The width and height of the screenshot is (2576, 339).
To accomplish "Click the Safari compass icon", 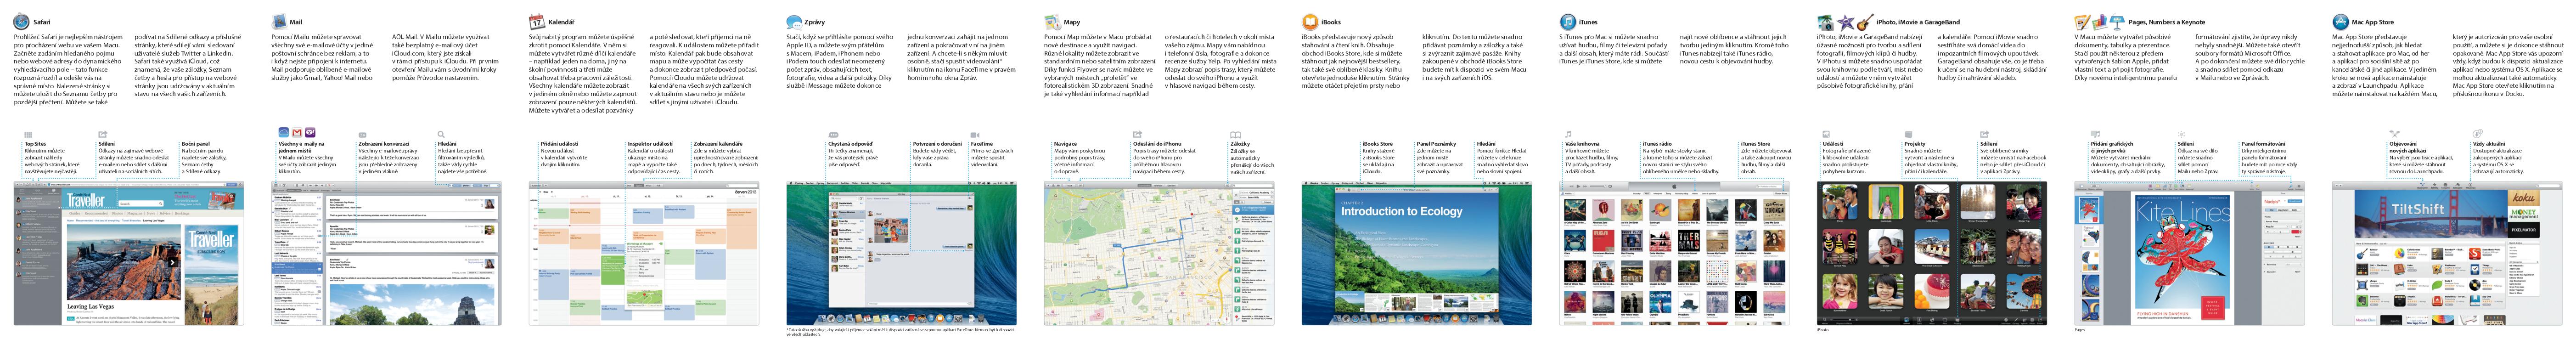I will [21, 21].
